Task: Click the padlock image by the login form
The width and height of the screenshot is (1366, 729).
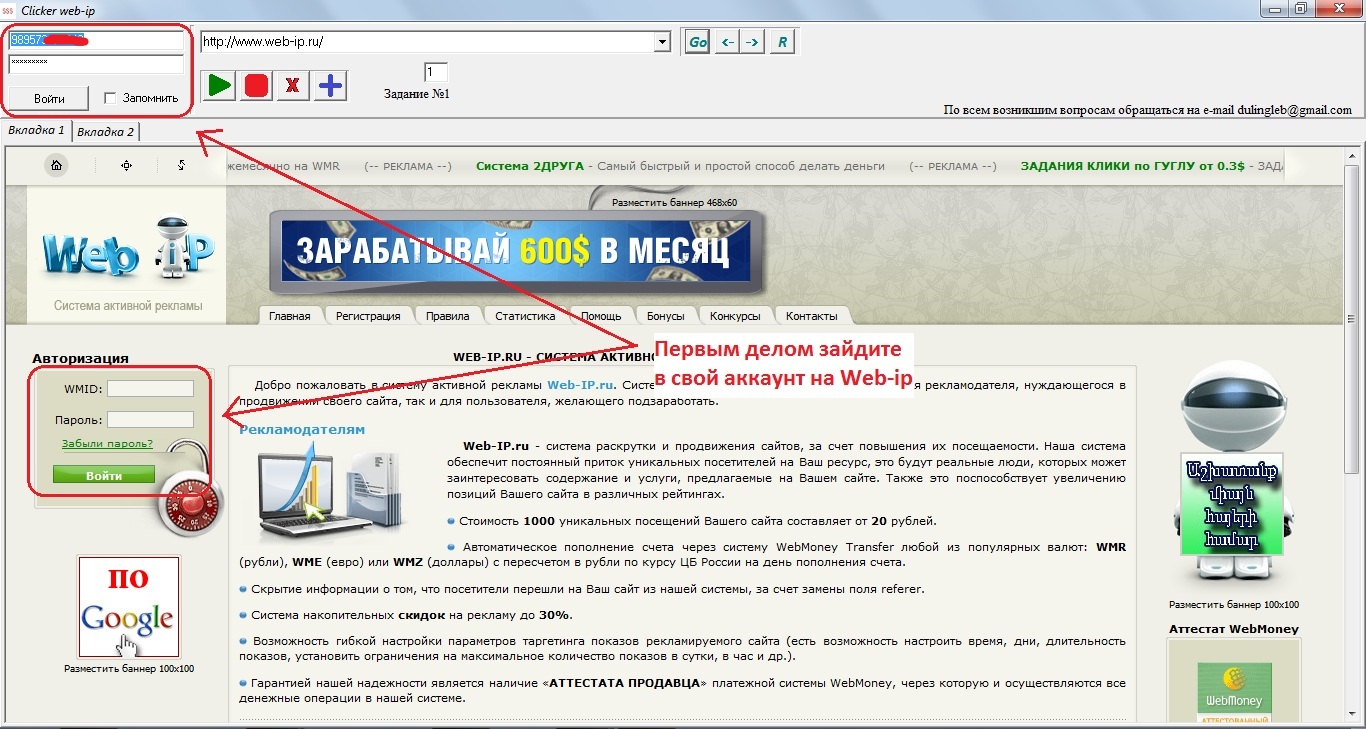Action: point(192,490)
